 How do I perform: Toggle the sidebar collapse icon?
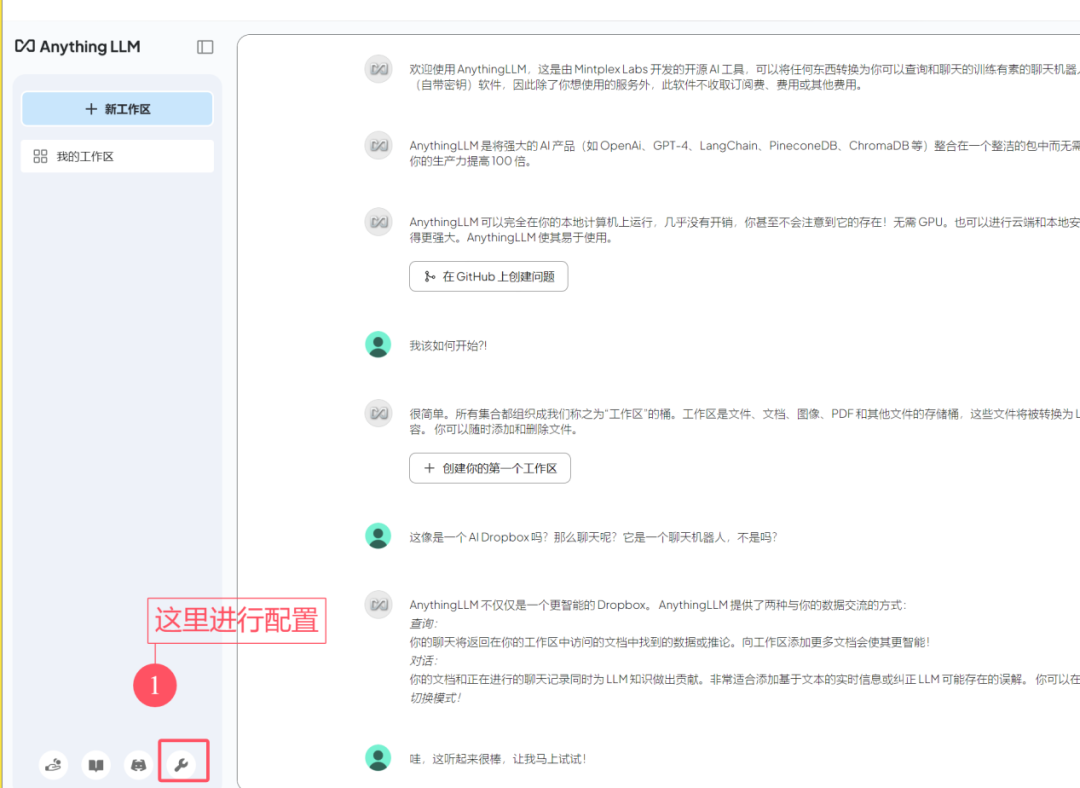tap(205, 47)
